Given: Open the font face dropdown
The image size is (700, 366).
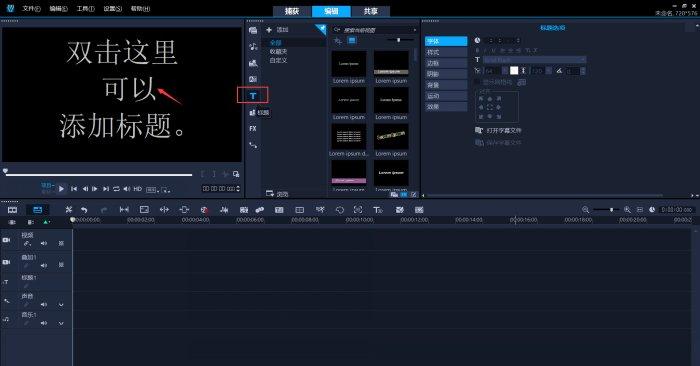Looking at the screenshot, I should (583, 59).
